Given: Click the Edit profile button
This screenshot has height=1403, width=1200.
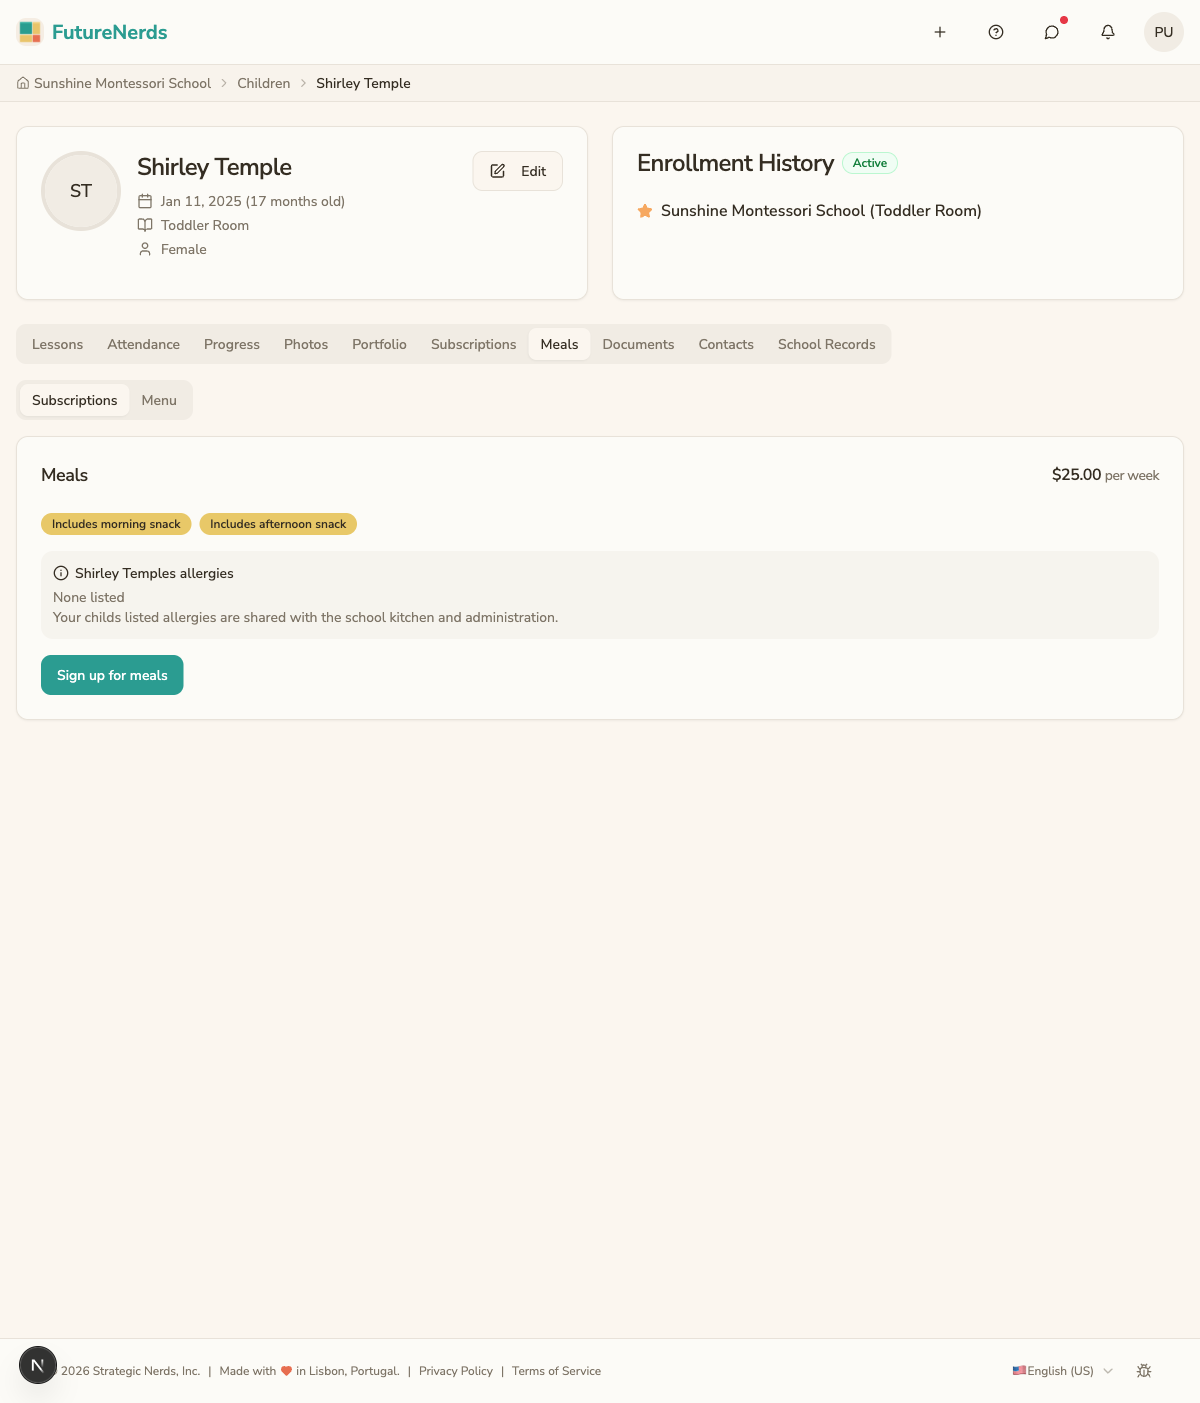Looking at the screenshot, I should pyautogui.click(x=518, y=171).
